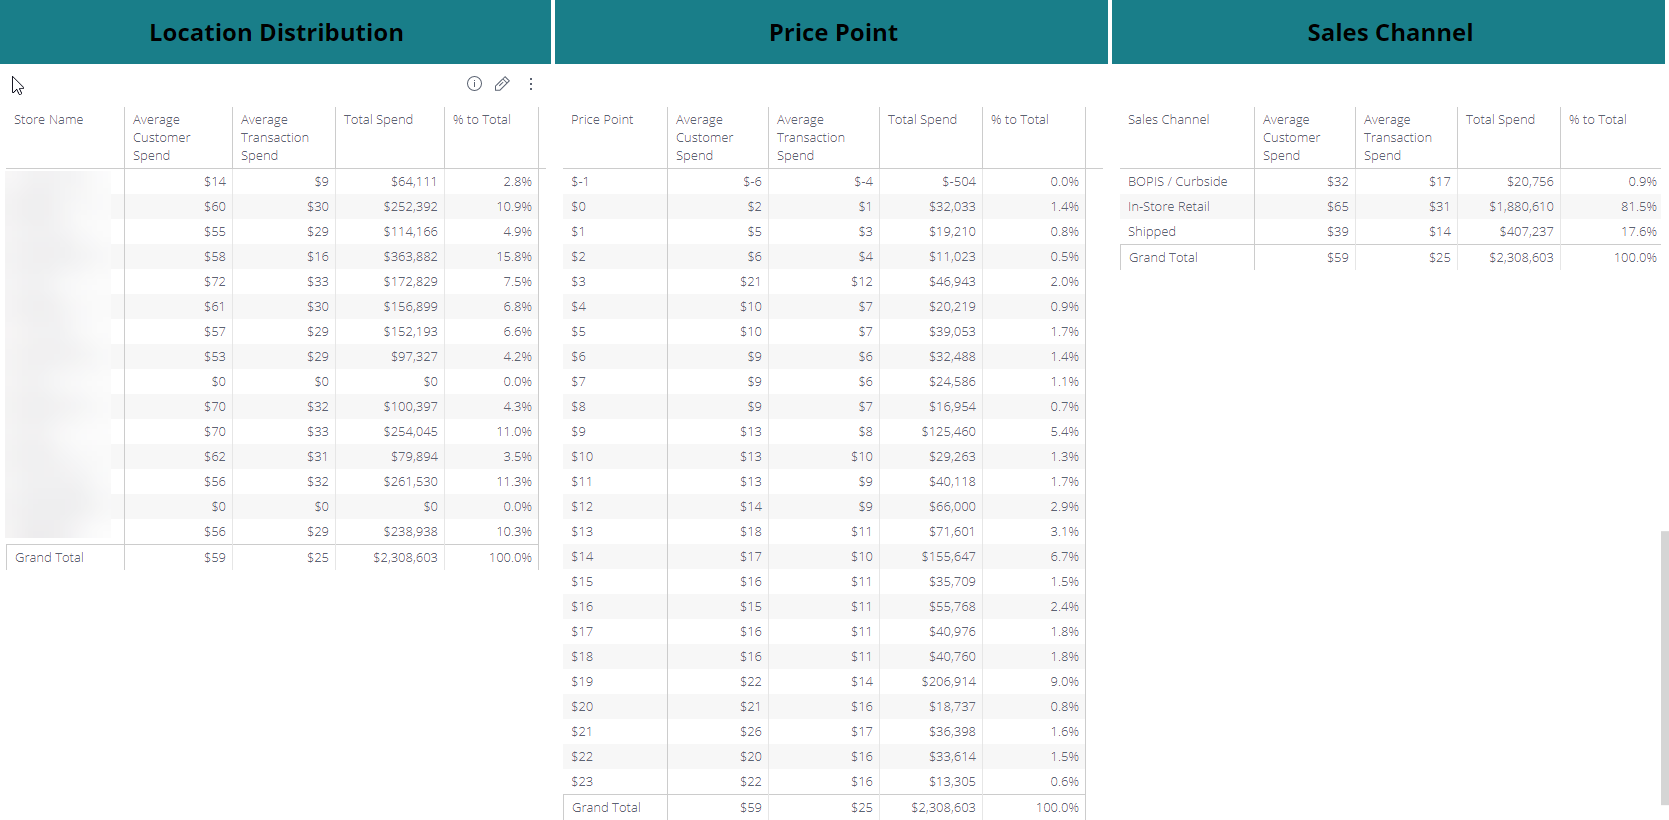This screenshot has height=820, width=1669.
Task: Select the $14 price point row label
Action: pyautogui.click(x=582, y=557)
